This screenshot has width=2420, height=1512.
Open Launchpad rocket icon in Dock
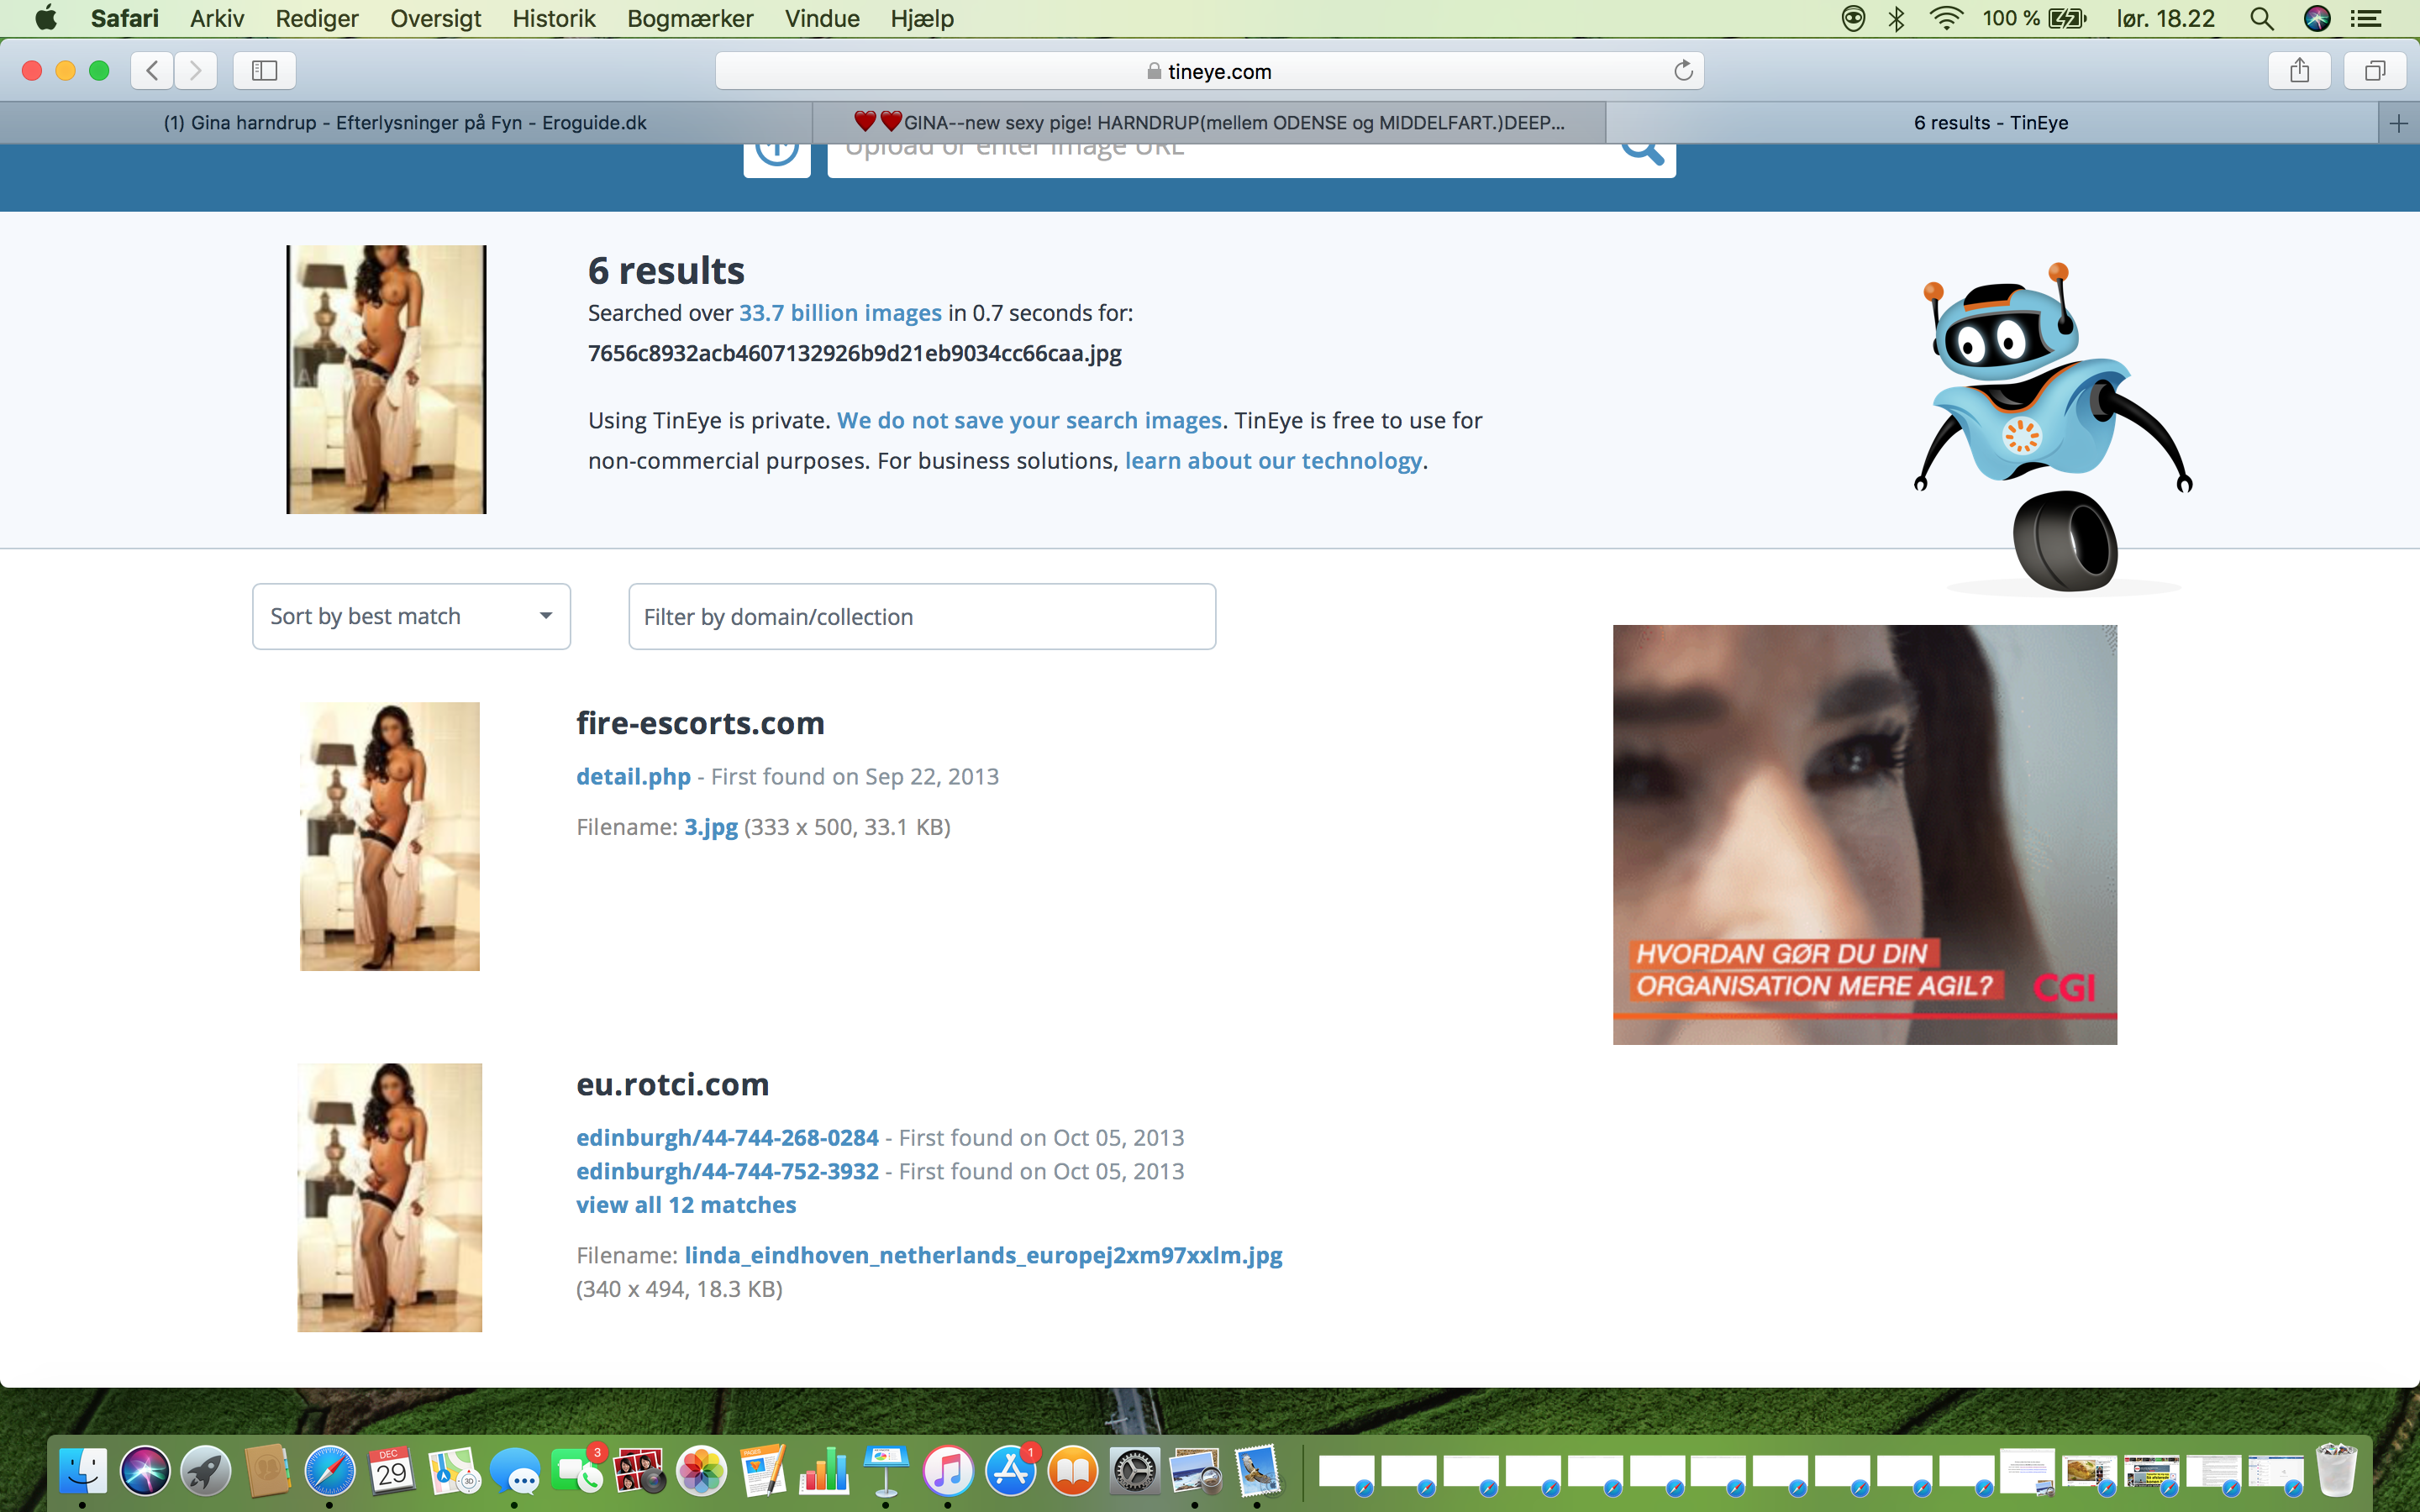[206, 1471]
